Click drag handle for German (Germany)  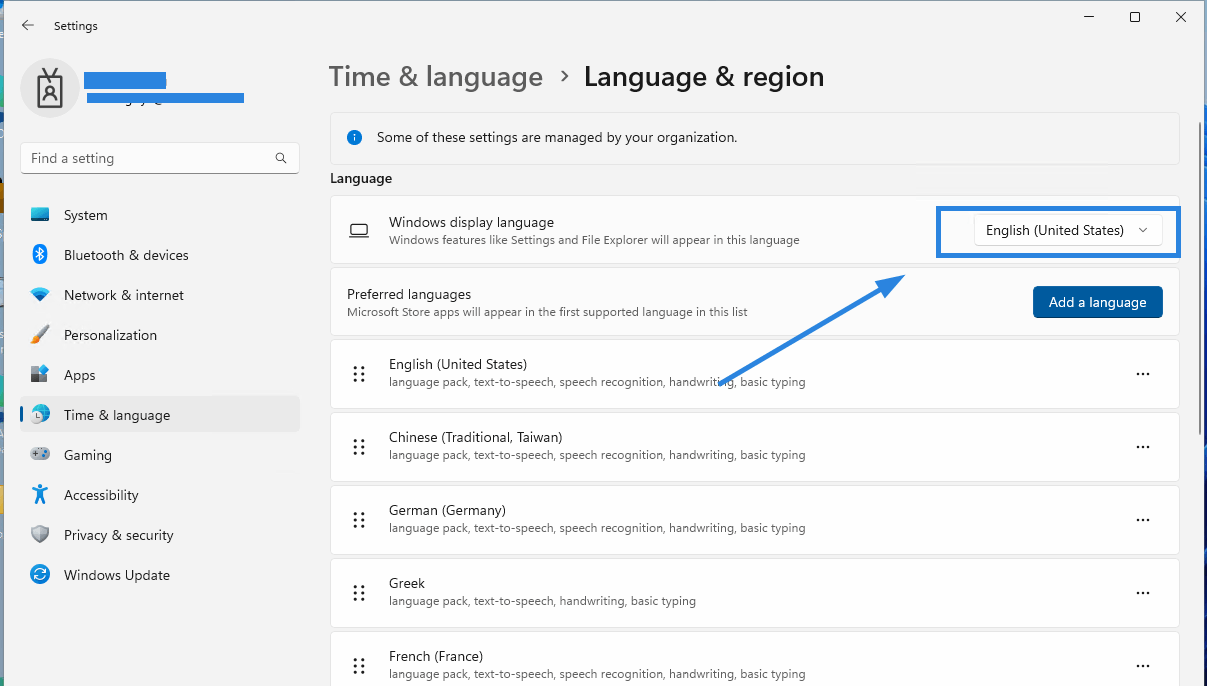pos(359,520)
